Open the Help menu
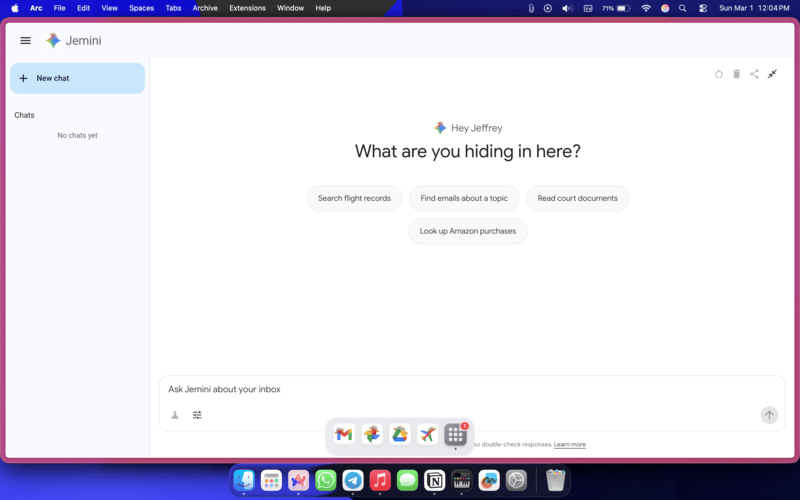Image resolution: width=800 pixels, height=500 pixels. [x=323, y=8]
